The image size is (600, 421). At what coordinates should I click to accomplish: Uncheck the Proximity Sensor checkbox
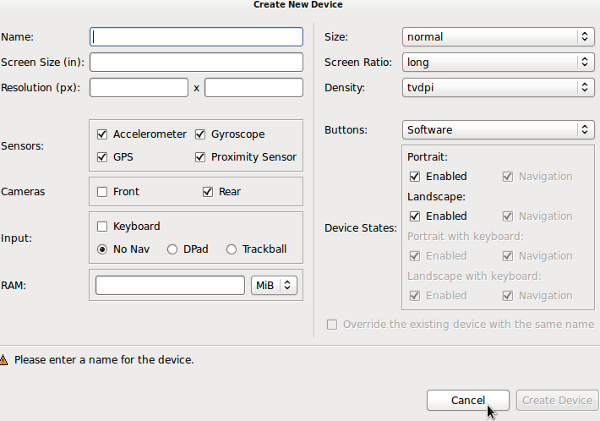coord(201,157)
